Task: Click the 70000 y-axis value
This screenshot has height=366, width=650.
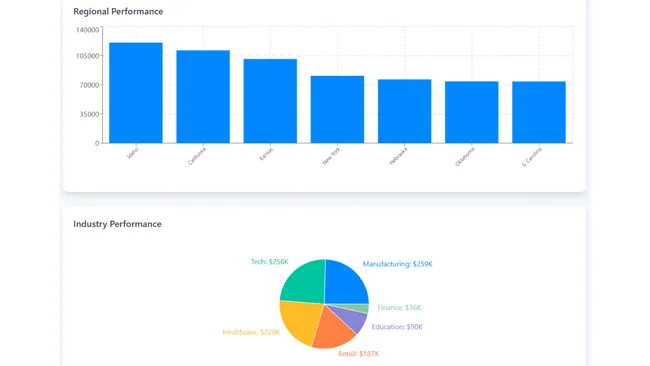Action: (x=90, y=85)
